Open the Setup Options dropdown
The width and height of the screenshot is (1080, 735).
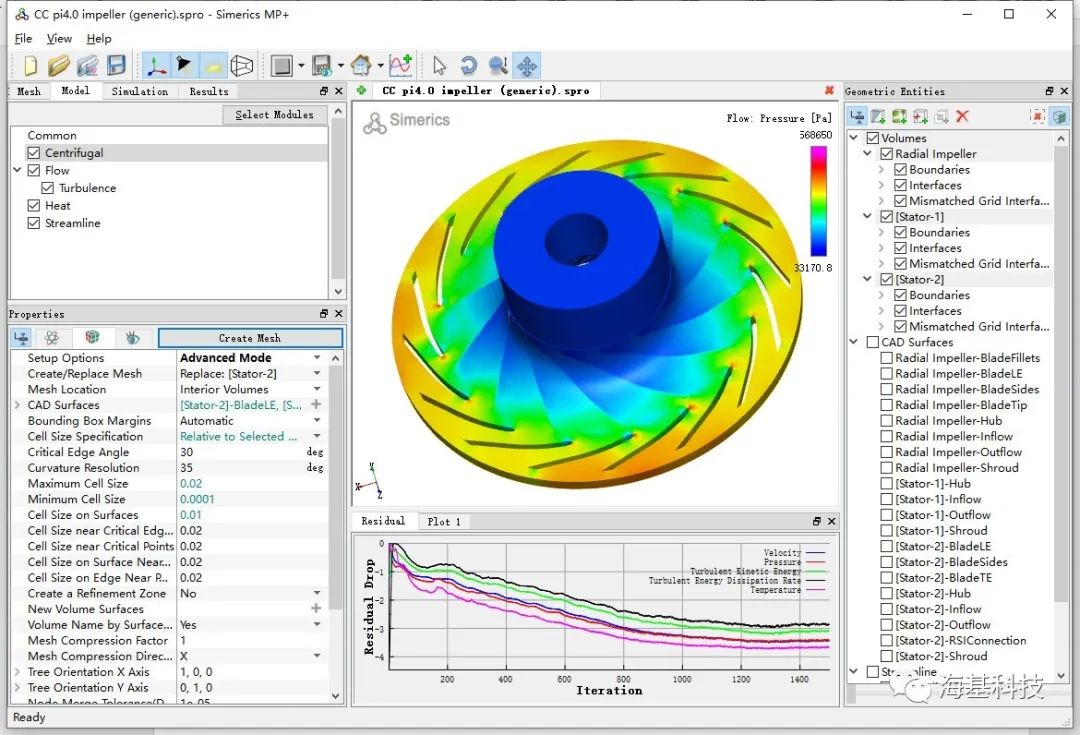click(x=317, y=358)
